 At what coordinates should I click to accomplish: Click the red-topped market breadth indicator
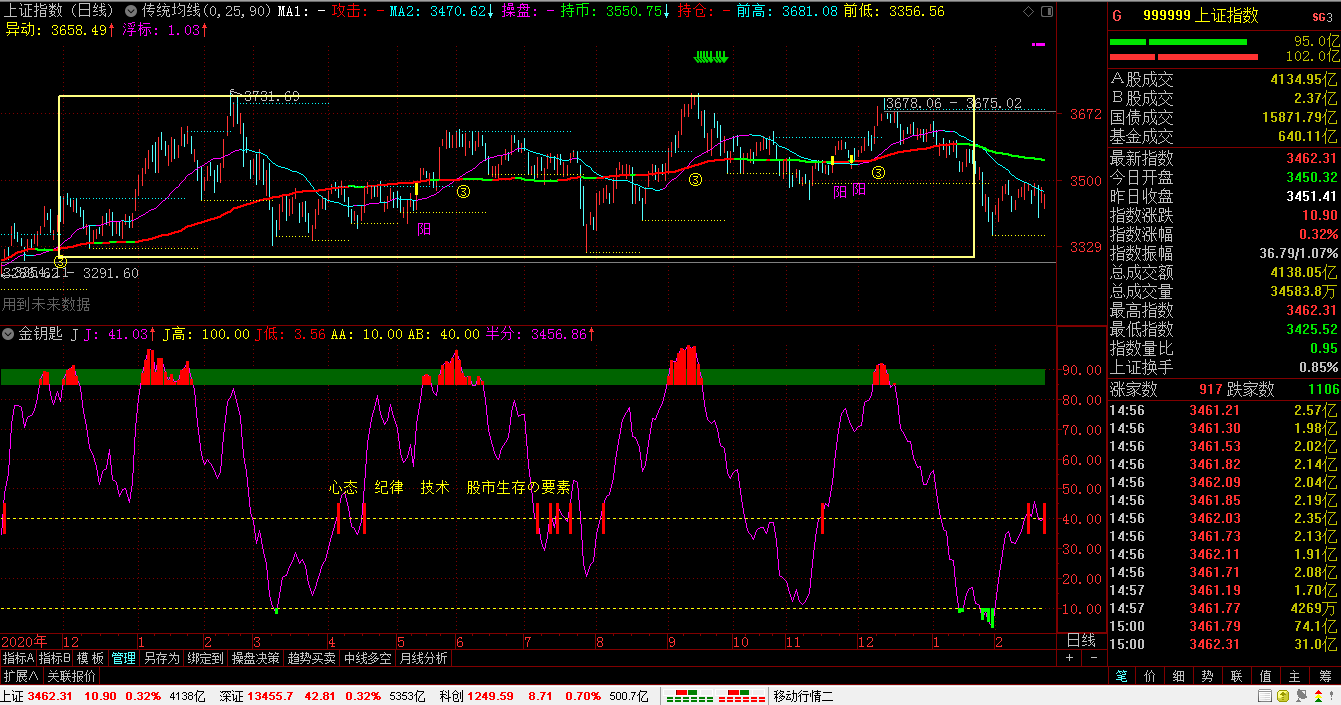coord(739,696)
